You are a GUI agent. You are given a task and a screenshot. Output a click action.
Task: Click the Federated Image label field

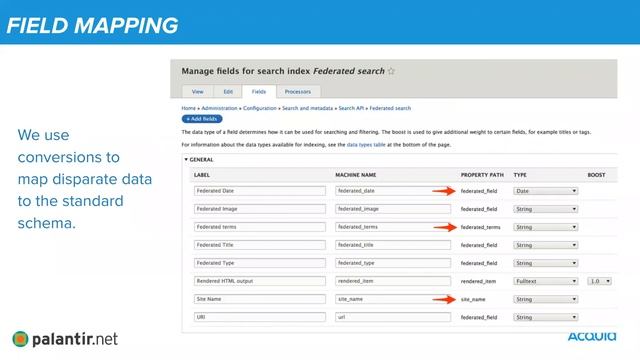(260, 209)
